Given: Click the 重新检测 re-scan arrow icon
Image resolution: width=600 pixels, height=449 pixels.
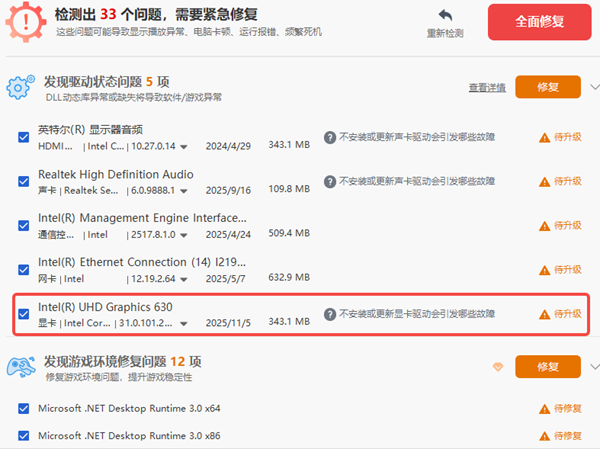Looking at the screenshot, I should pyautogui.click(x=445, y=16).
